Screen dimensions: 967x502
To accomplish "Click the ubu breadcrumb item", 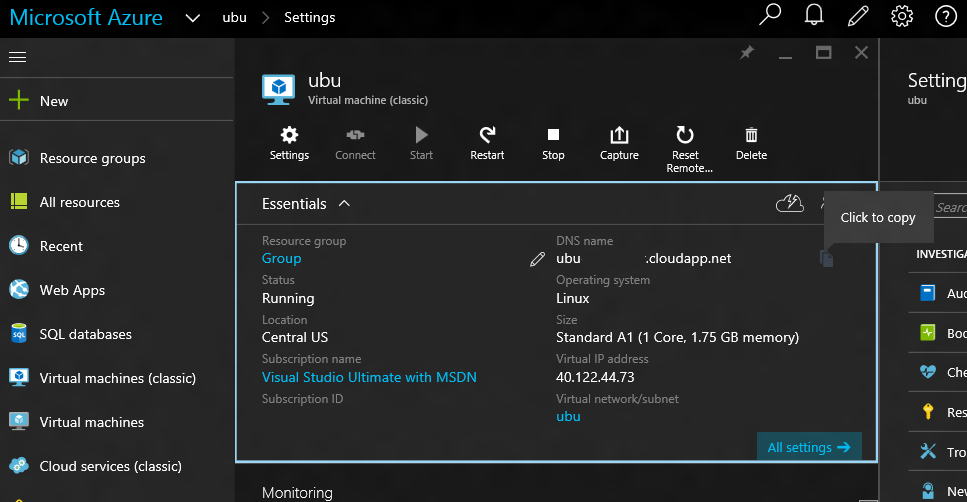I will pyautogui.click(x=234, y=18).
